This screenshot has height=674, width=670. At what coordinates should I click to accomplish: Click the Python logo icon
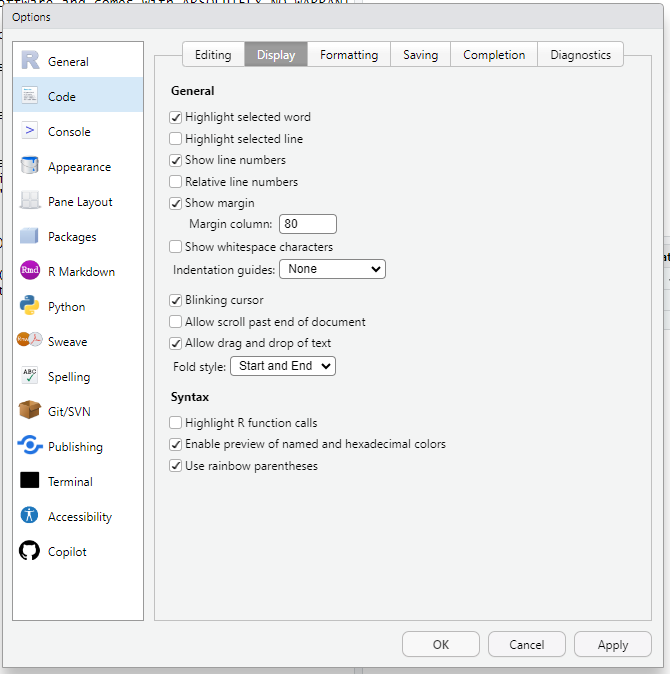coord(30,306)
